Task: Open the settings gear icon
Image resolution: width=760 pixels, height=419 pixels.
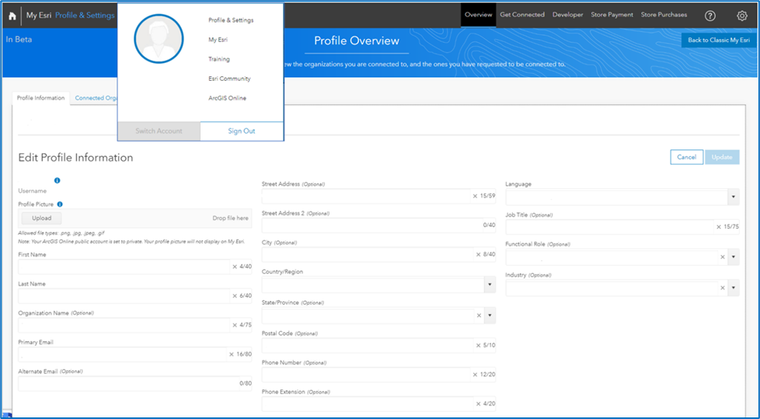Action: click(x=742, y=16)
